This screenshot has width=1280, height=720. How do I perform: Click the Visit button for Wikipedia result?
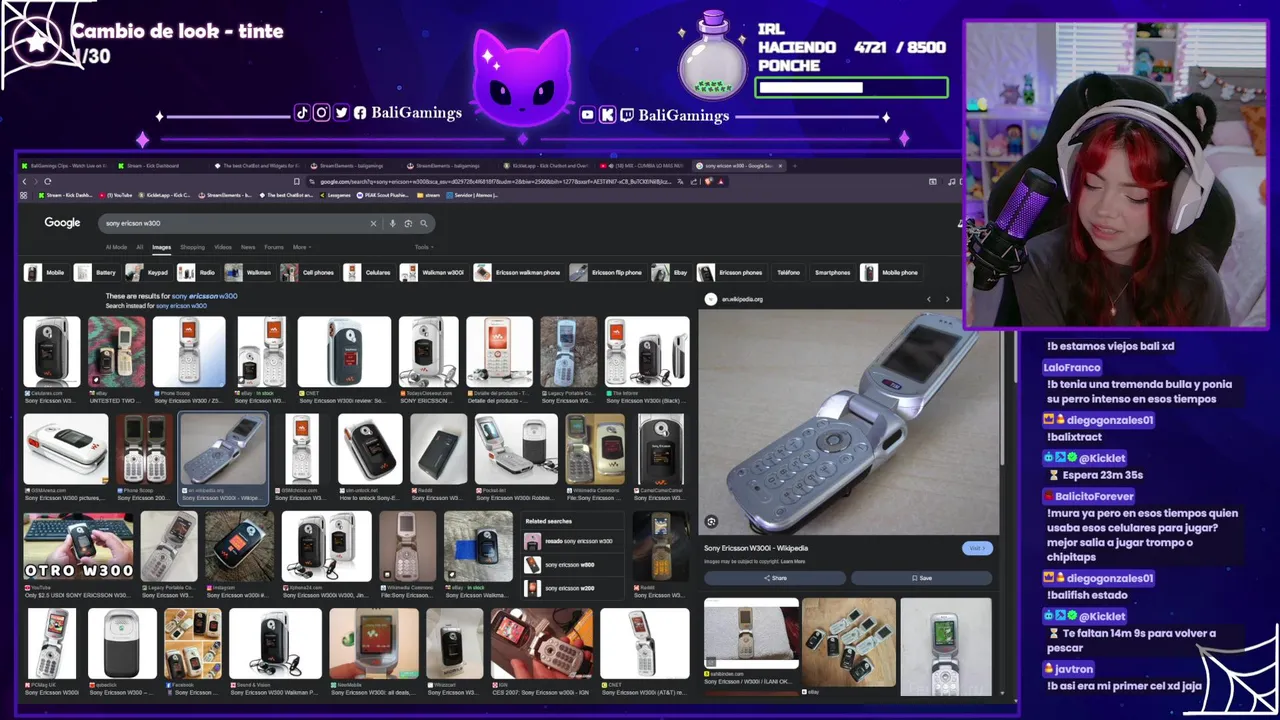point(977,548)
